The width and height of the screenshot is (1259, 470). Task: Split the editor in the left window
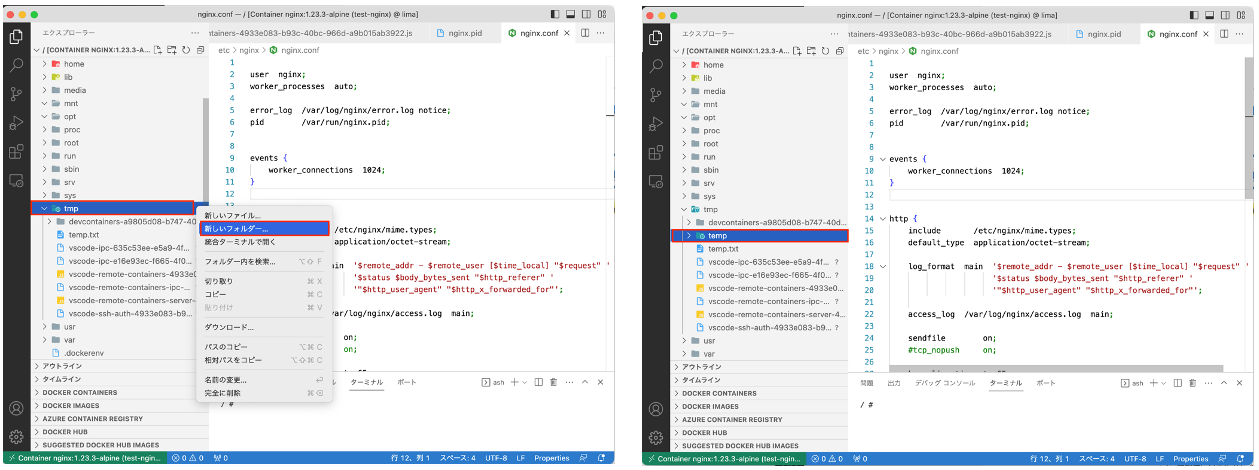(585, 33)
